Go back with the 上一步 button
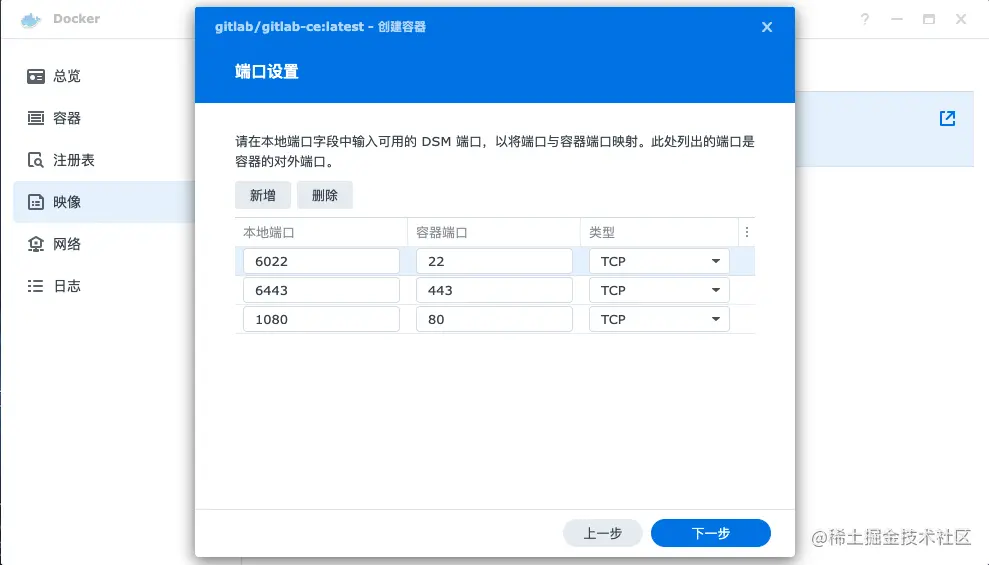Screen dimensions: 989x565 pyautogui.click(x=602, y=533)
